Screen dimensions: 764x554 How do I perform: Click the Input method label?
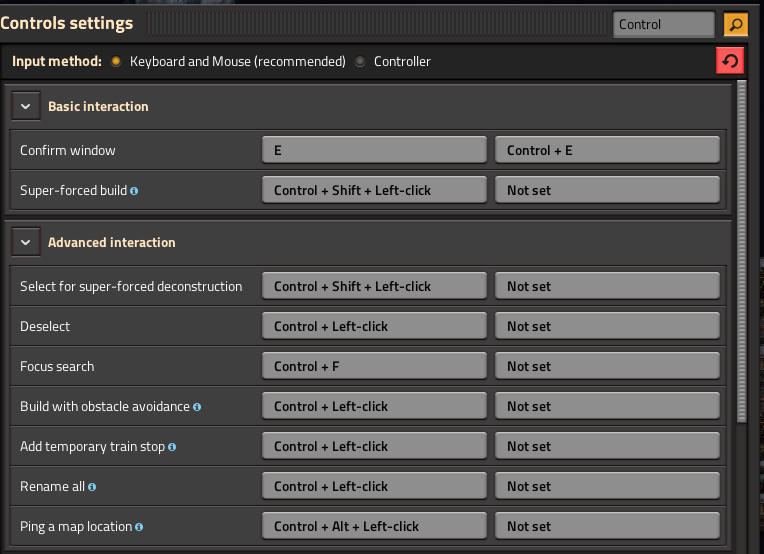(x=57, y=61)
